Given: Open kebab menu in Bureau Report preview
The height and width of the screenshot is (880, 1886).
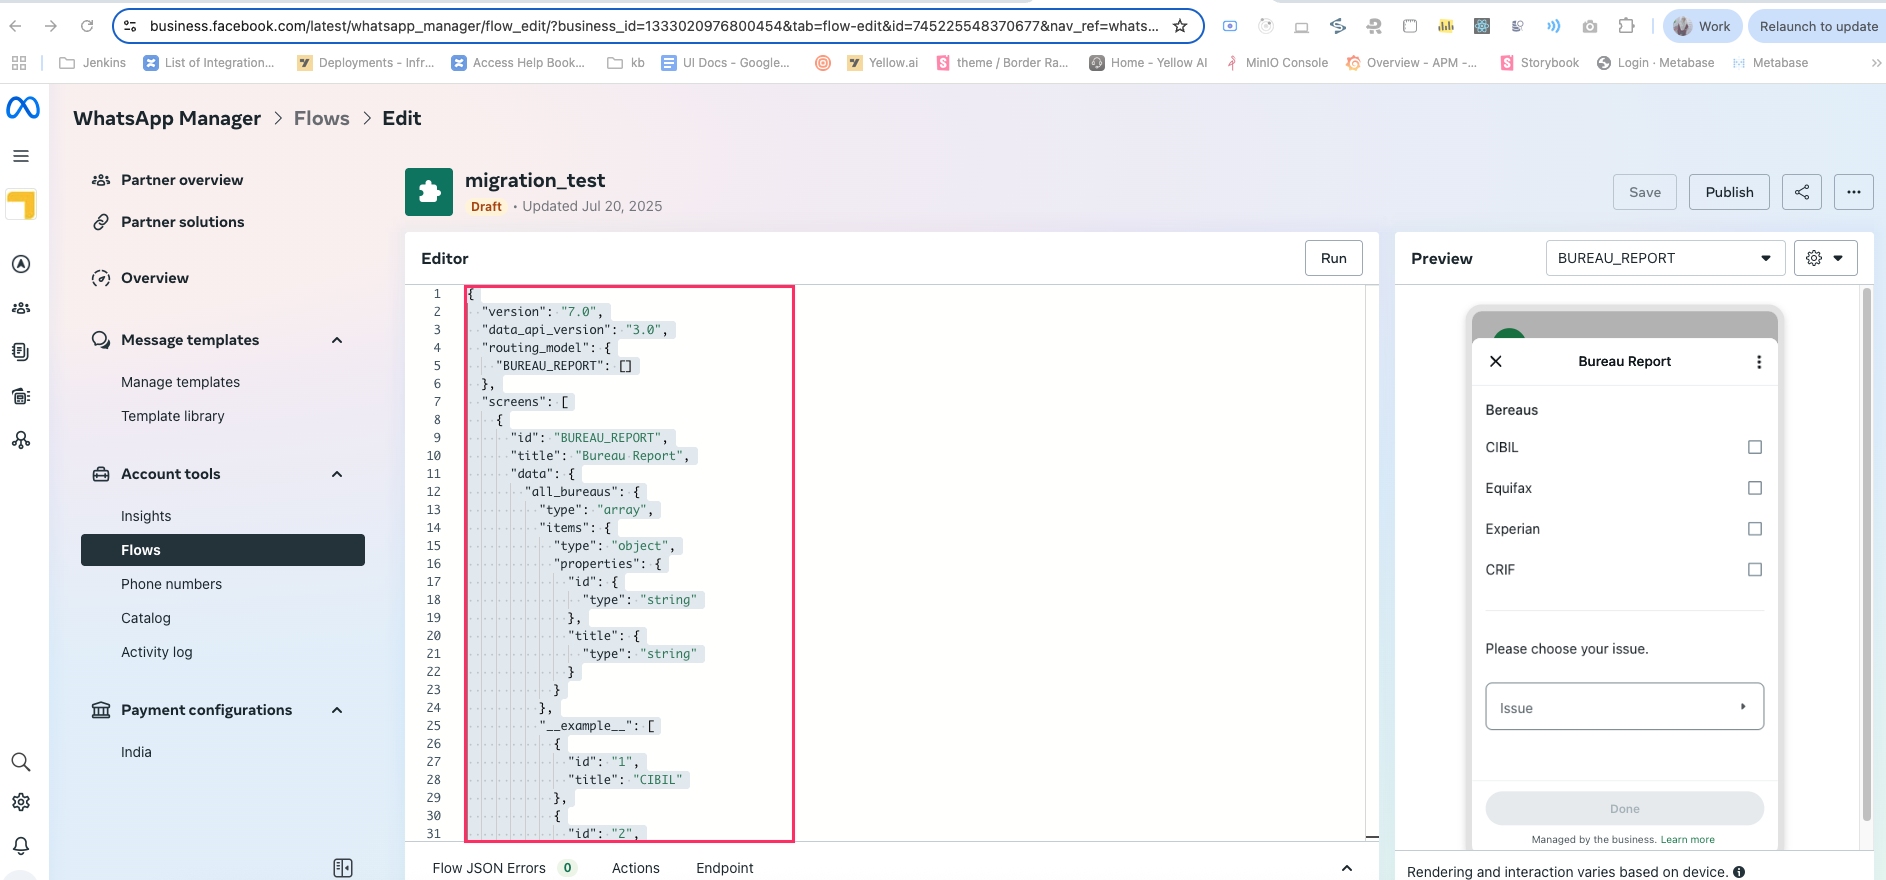Looking at the screenshot, I should tap(1759, 362).
